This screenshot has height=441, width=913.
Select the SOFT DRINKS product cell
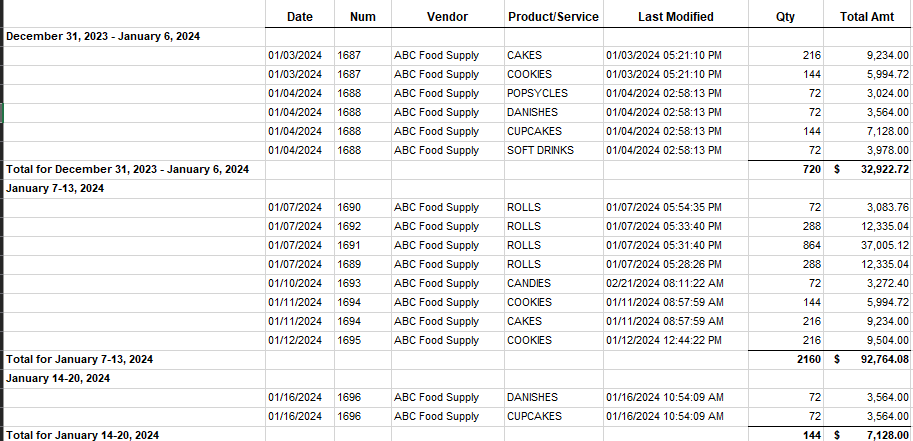pos(541,150)
